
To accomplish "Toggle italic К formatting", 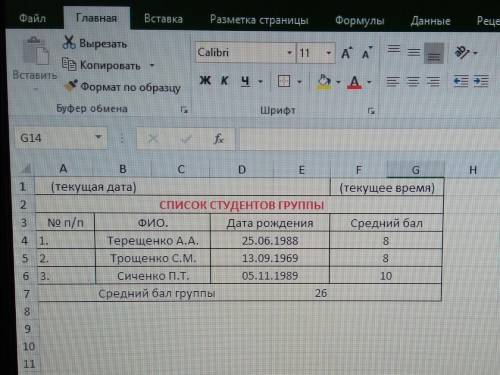I will (225, 80).
